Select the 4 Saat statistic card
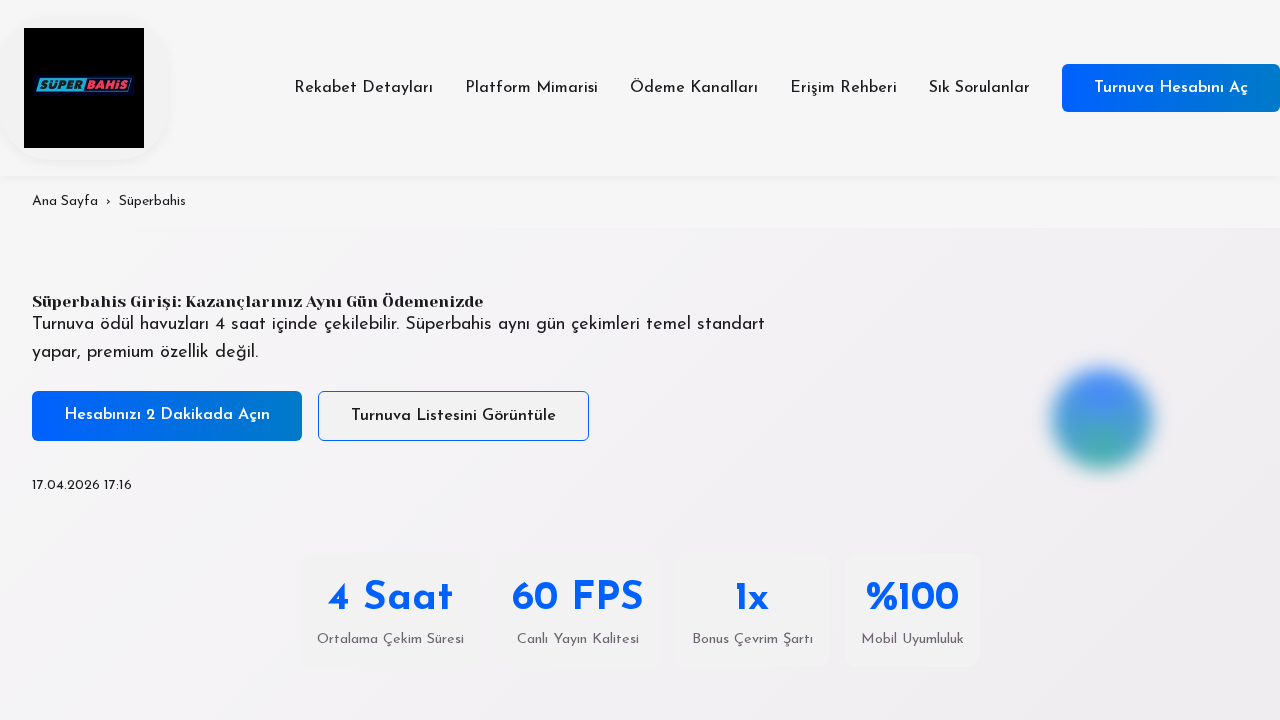The width and height of the screenshot is (1280, 720). point(390,610)
